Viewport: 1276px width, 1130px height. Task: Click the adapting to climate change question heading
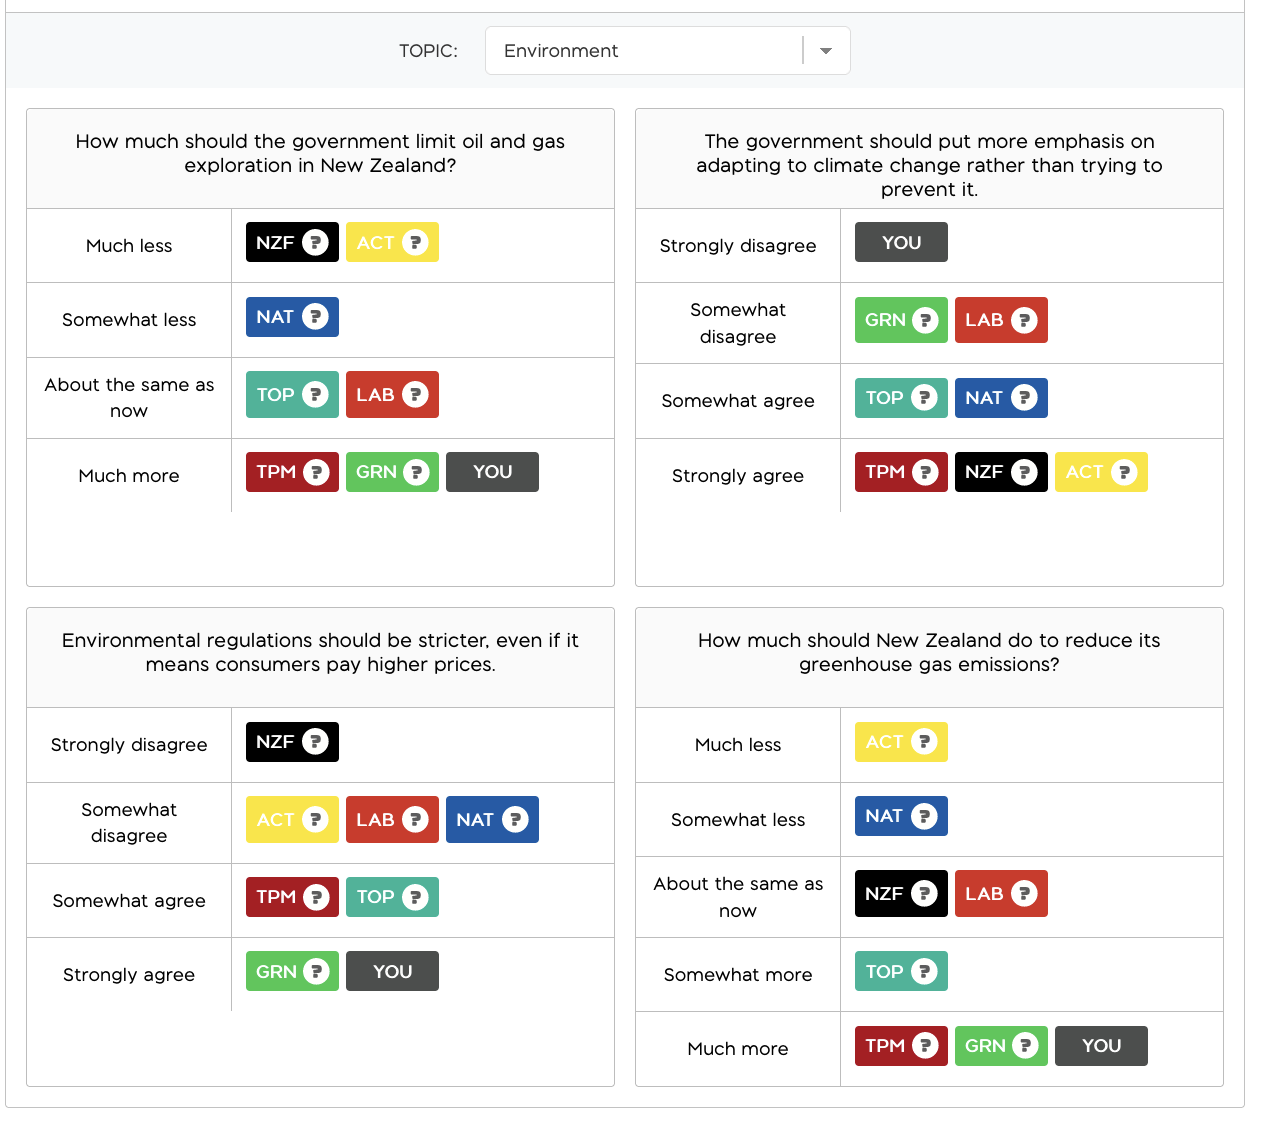(929, 165)
